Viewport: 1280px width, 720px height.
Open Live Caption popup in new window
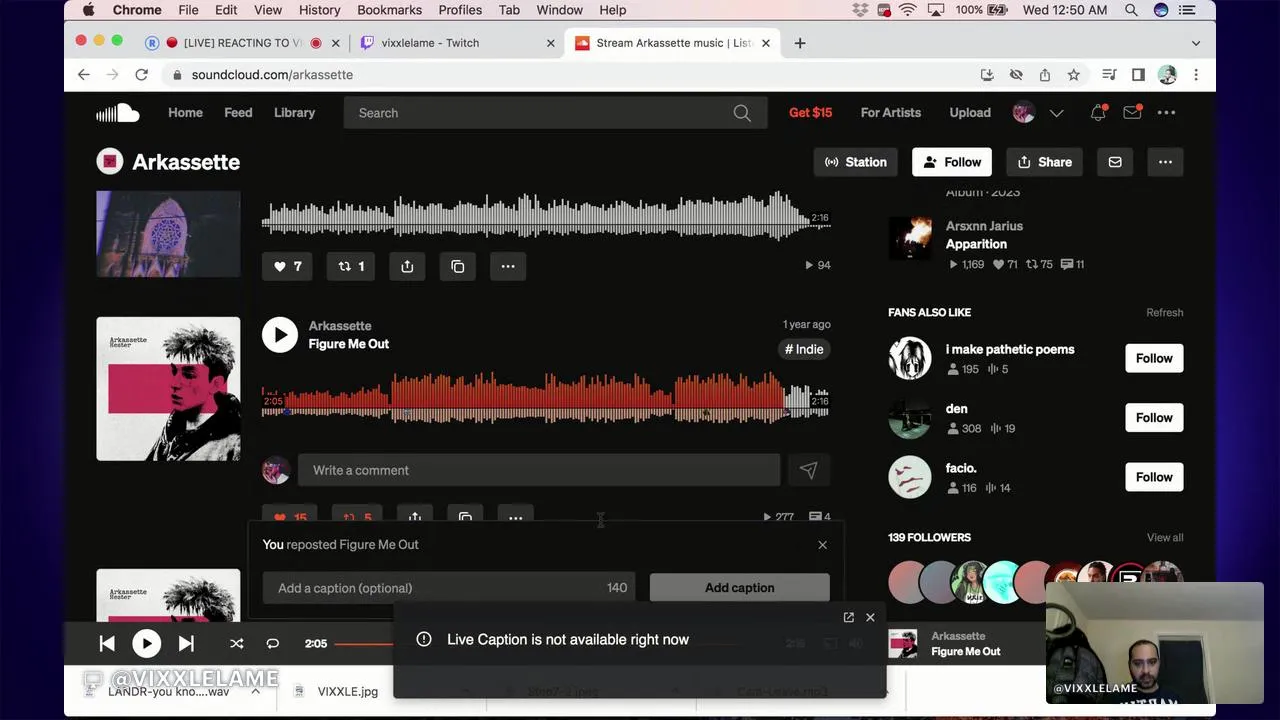pyautogui.click(x=848, y=617)
